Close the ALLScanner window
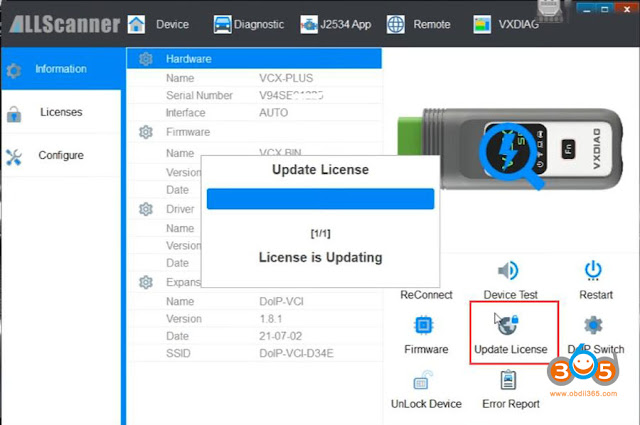The width and height of the screenshot is (640, 425). coord(627,9)
